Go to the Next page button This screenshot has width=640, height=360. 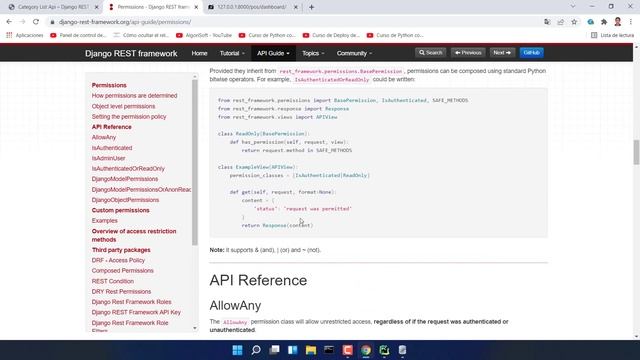click(x=502, y=53)
